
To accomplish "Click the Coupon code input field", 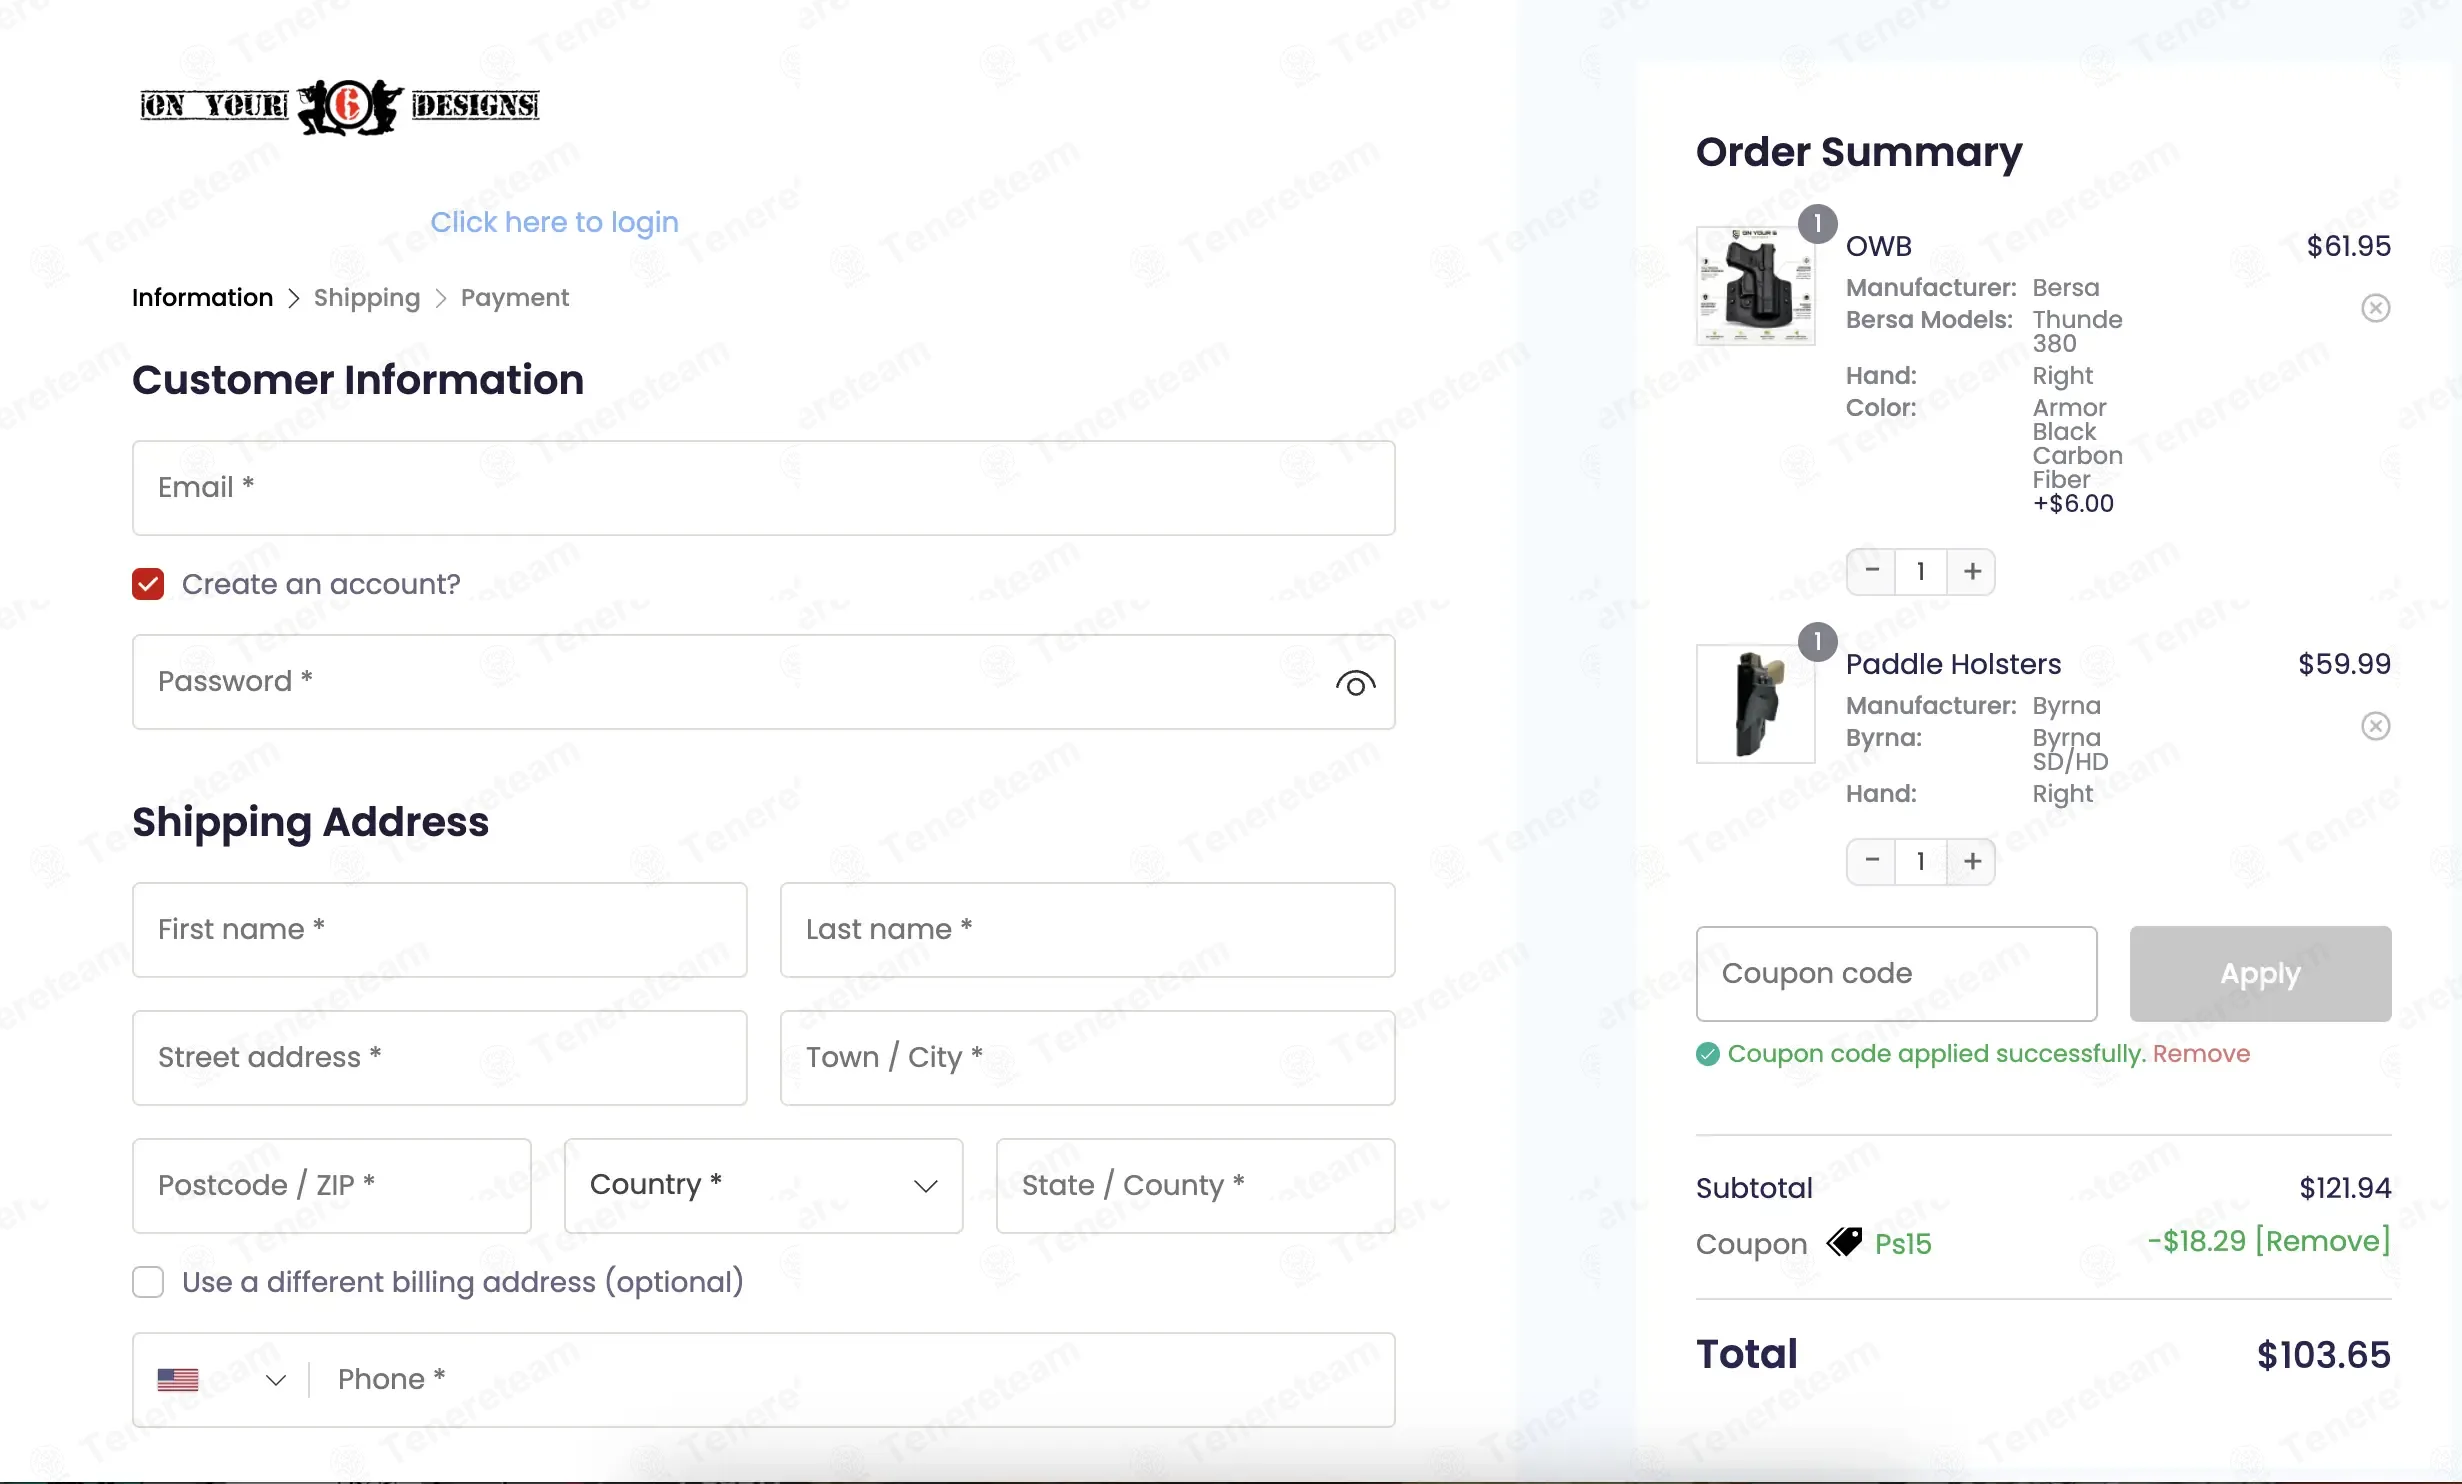I will click(x=1896, y=974).
